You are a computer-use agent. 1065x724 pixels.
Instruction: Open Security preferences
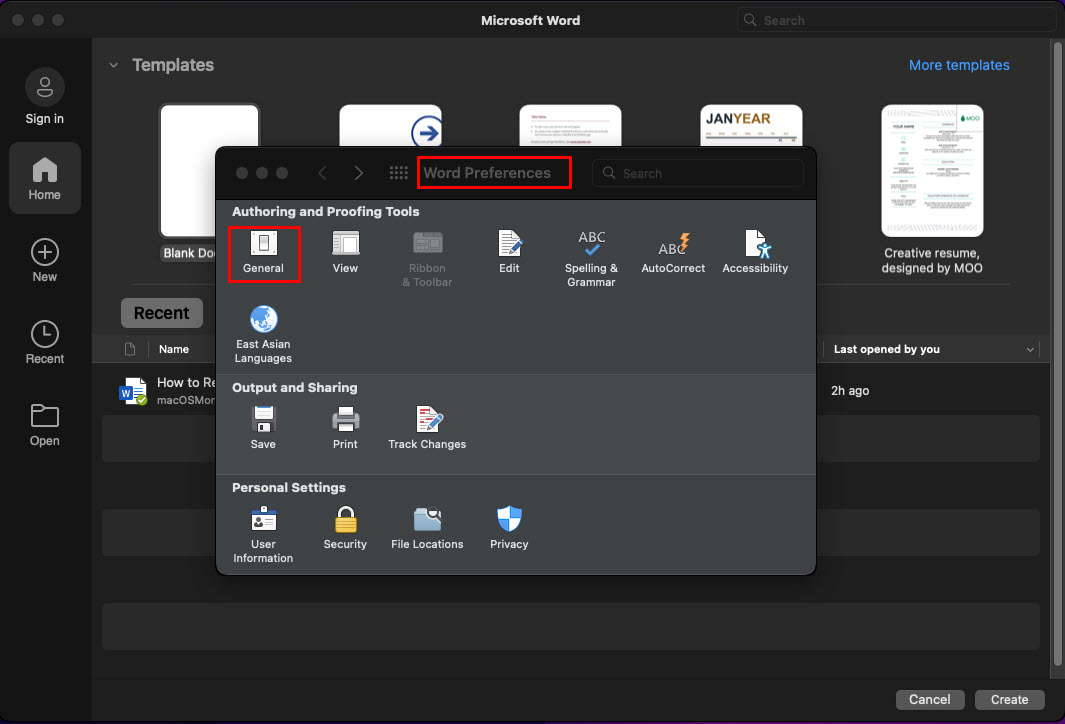(345, 527)
